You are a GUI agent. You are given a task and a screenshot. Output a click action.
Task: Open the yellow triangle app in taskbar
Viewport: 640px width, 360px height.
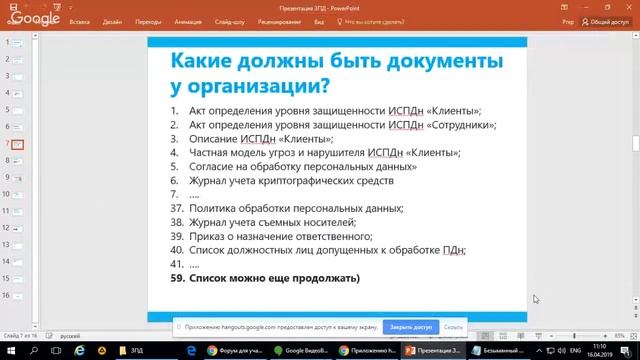(x=102, y=351)
